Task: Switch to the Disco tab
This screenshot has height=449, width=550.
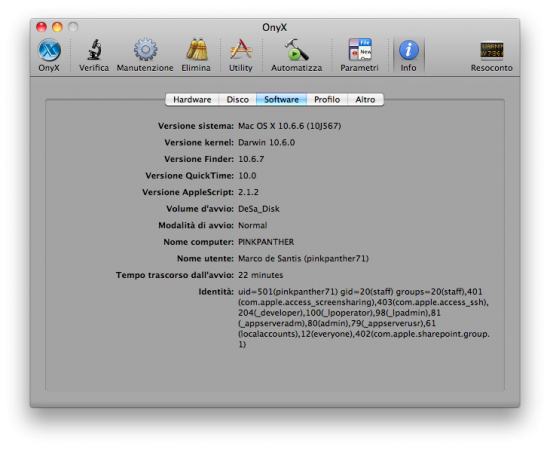Action: click(237, 100)
